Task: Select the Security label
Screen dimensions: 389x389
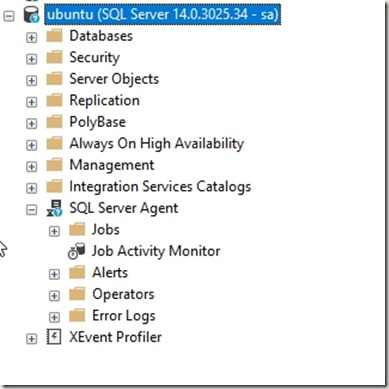Action: (x=94, y=58)
